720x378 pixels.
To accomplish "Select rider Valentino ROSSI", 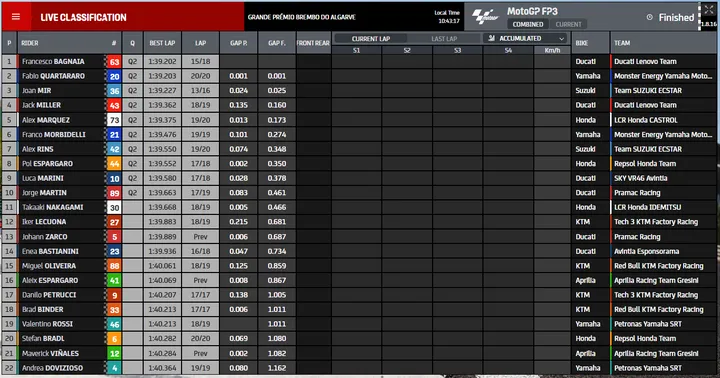I will point(47,324).
